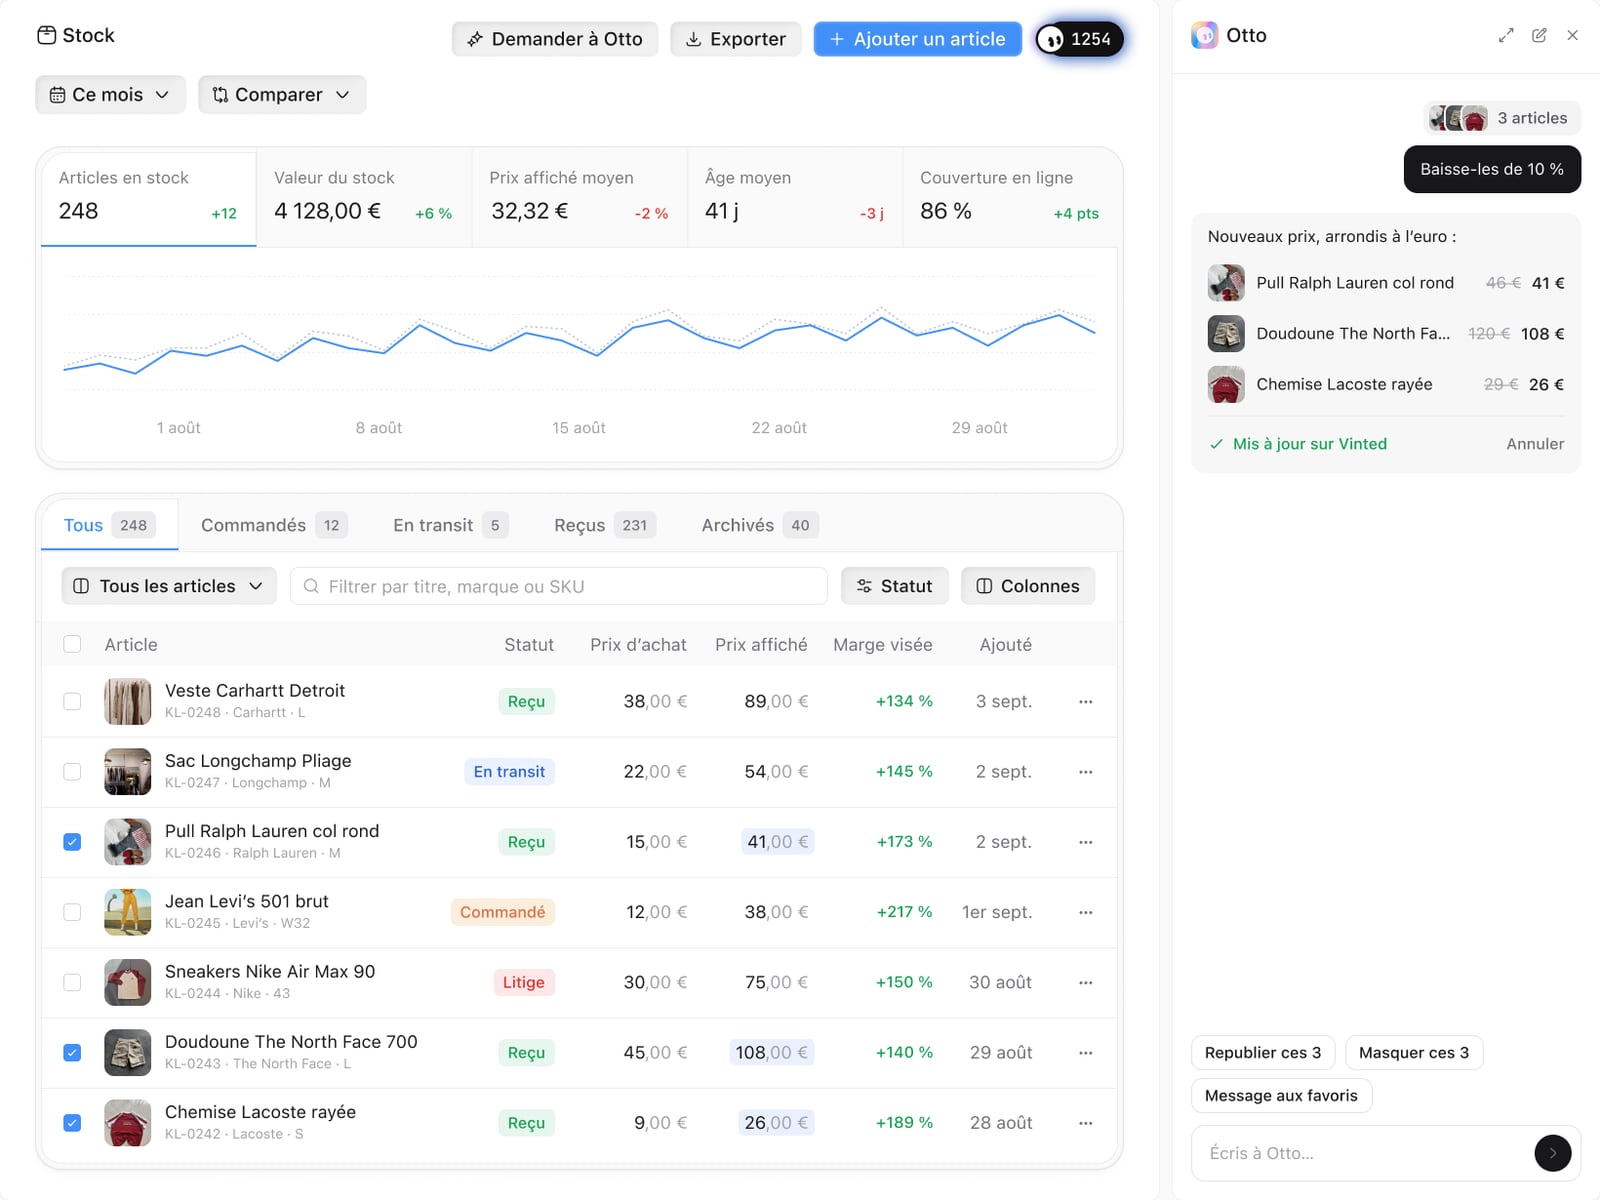Open the three-dot menu for Sneakers Nike Air Max 90

tap(1085, 983)
